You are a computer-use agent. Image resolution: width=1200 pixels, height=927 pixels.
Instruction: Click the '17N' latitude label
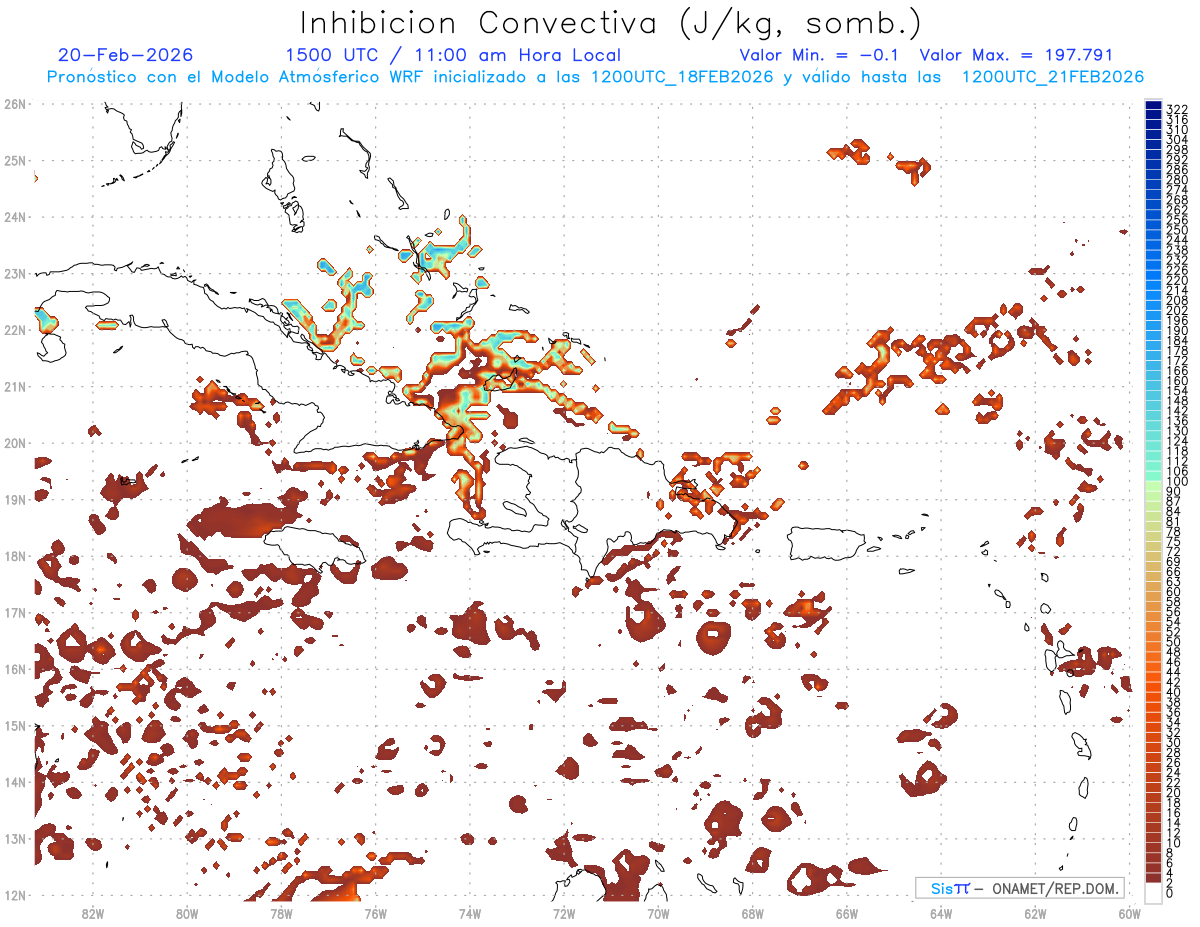click(x=15, y=612)
